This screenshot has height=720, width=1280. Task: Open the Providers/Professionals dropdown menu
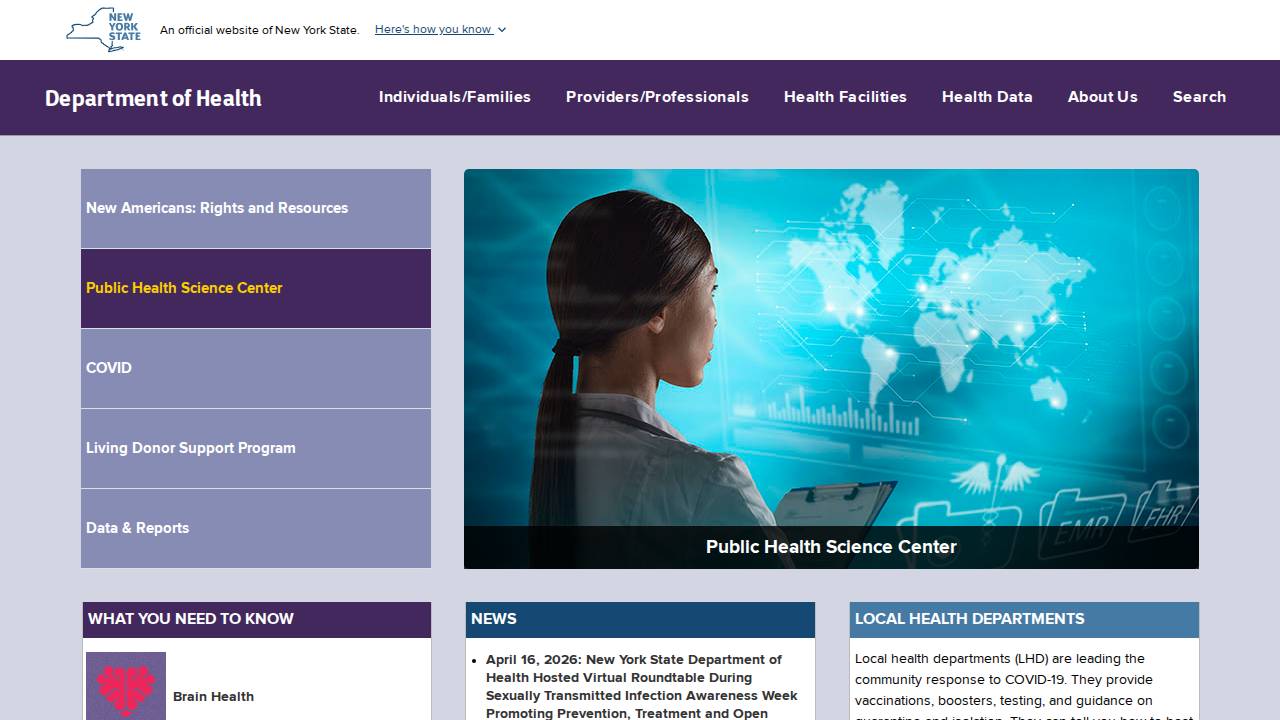[x=657, y=97]
